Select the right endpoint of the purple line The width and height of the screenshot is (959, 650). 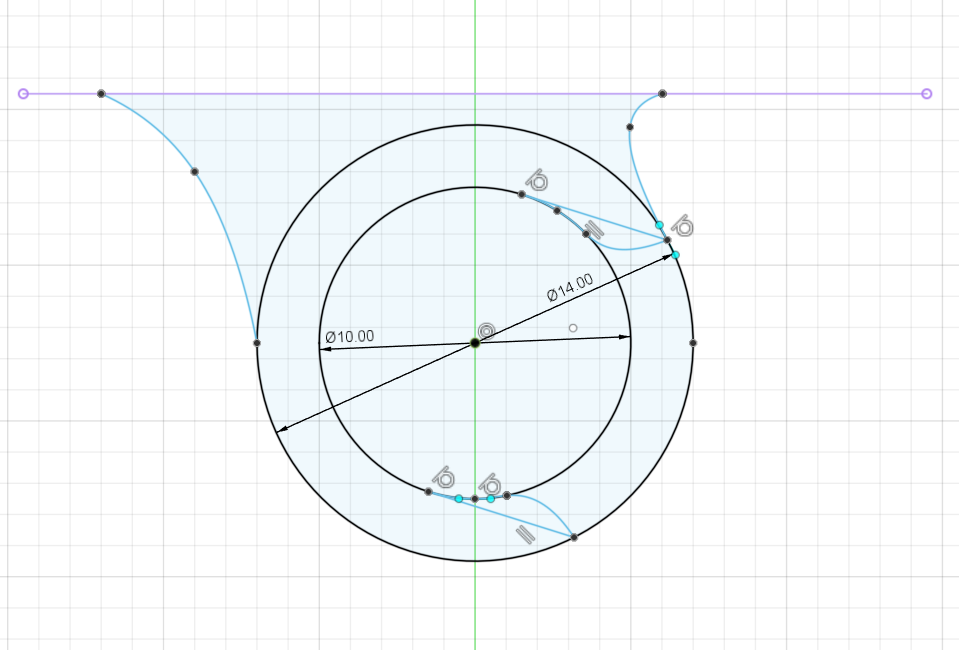pos(926,94)
